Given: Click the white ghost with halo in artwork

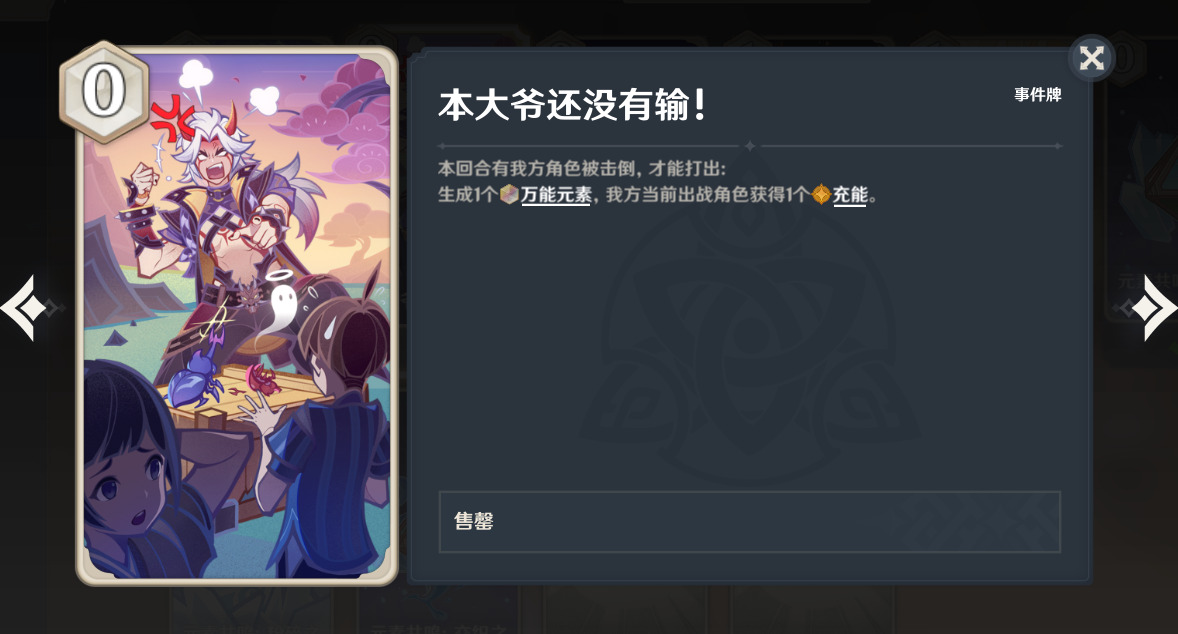Looking at the screenshot, I should [x=282, y=298].
